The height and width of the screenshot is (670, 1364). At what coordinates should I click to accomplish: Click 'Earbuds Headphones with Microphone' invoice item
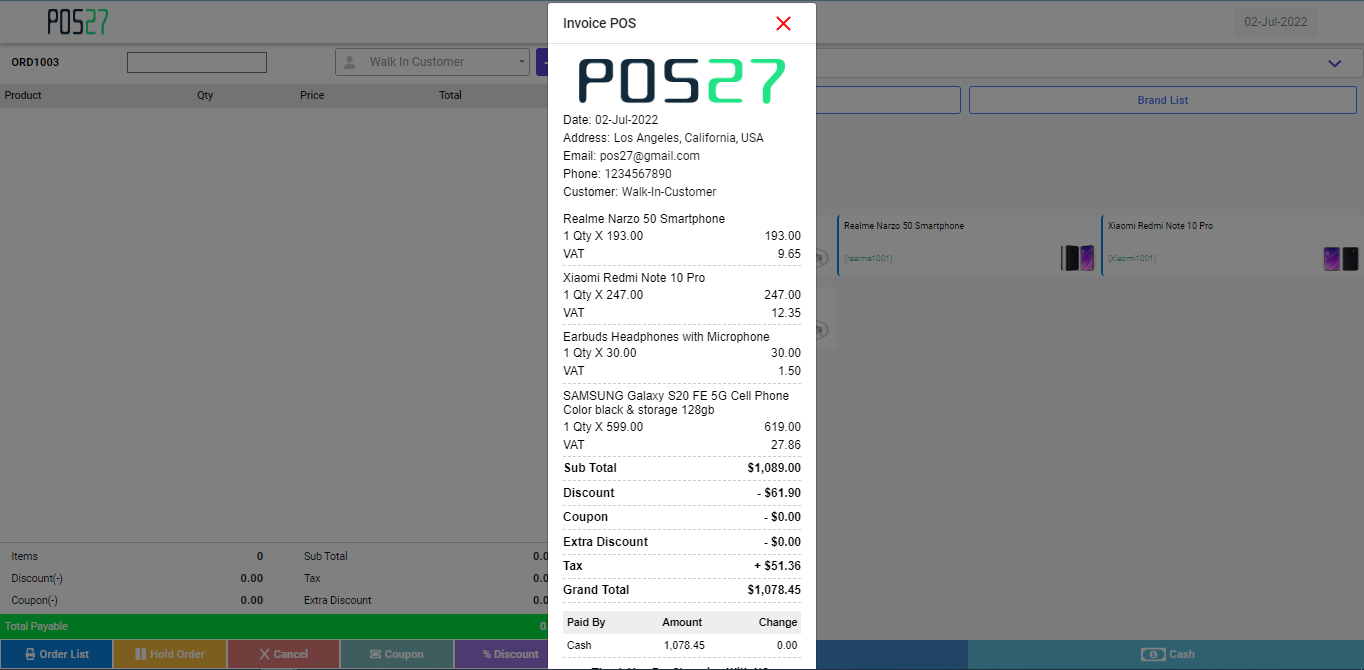[x=666, y=337]
